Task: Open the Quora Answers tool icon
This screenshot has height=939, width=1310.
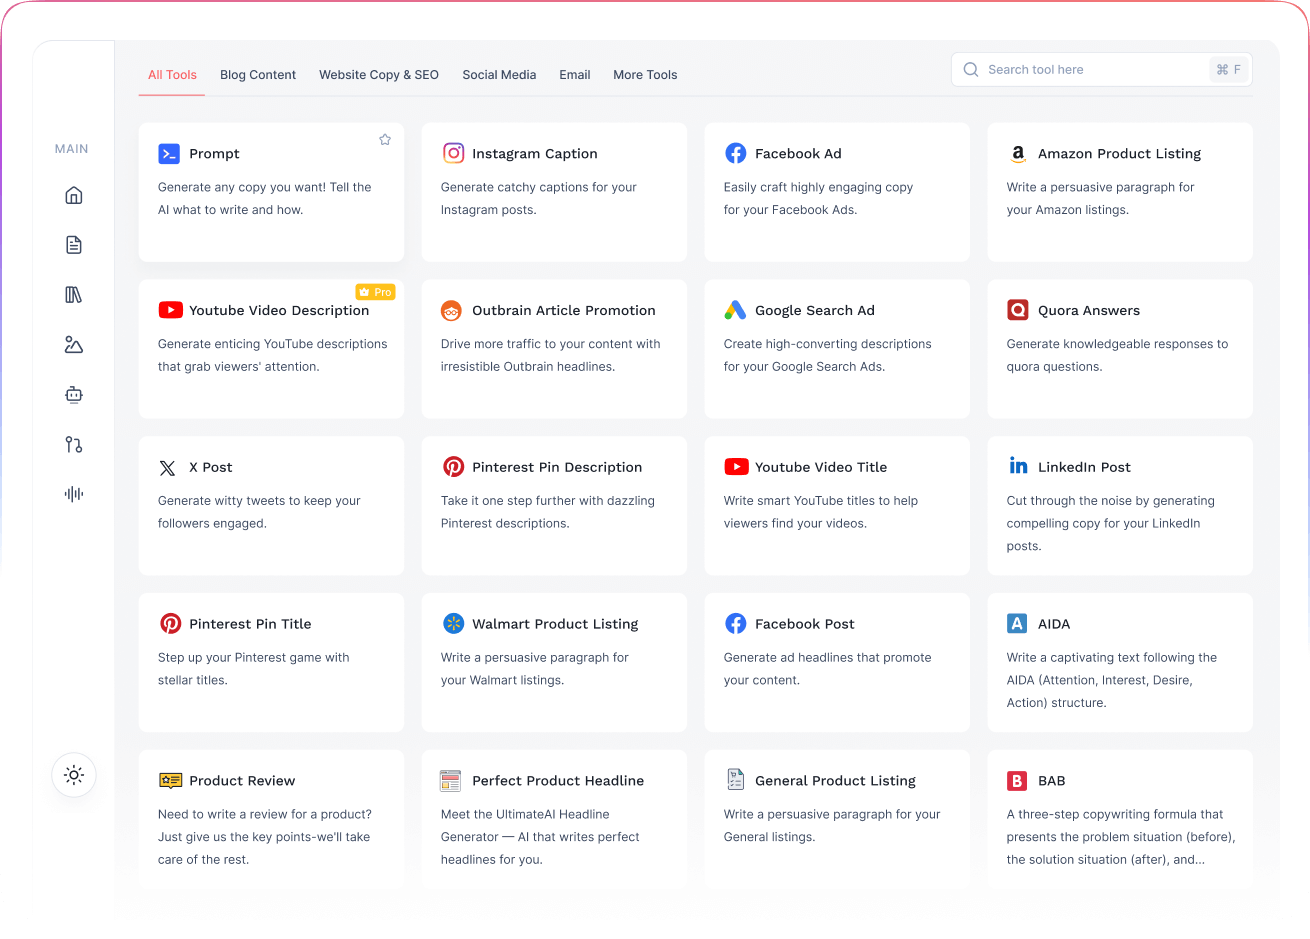Action: pyautogui.click(x=1017, y=310)
